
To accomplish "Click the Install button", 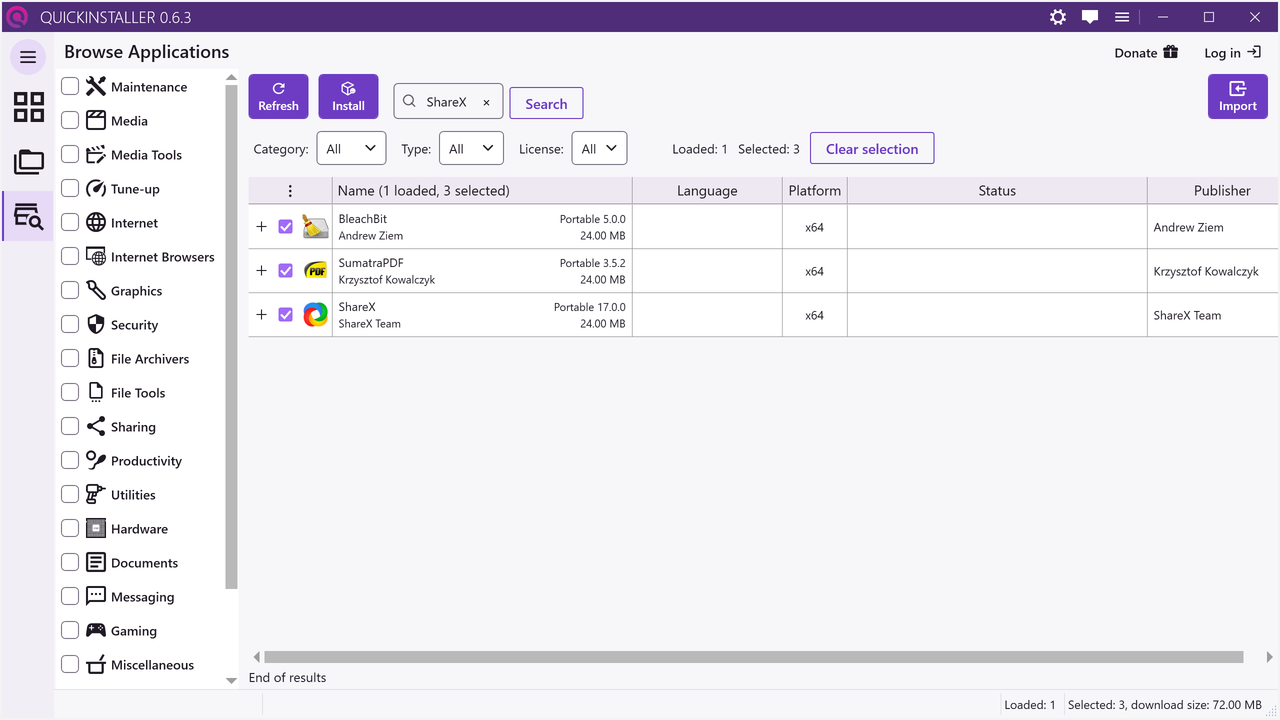I will (x=348, y=97).
